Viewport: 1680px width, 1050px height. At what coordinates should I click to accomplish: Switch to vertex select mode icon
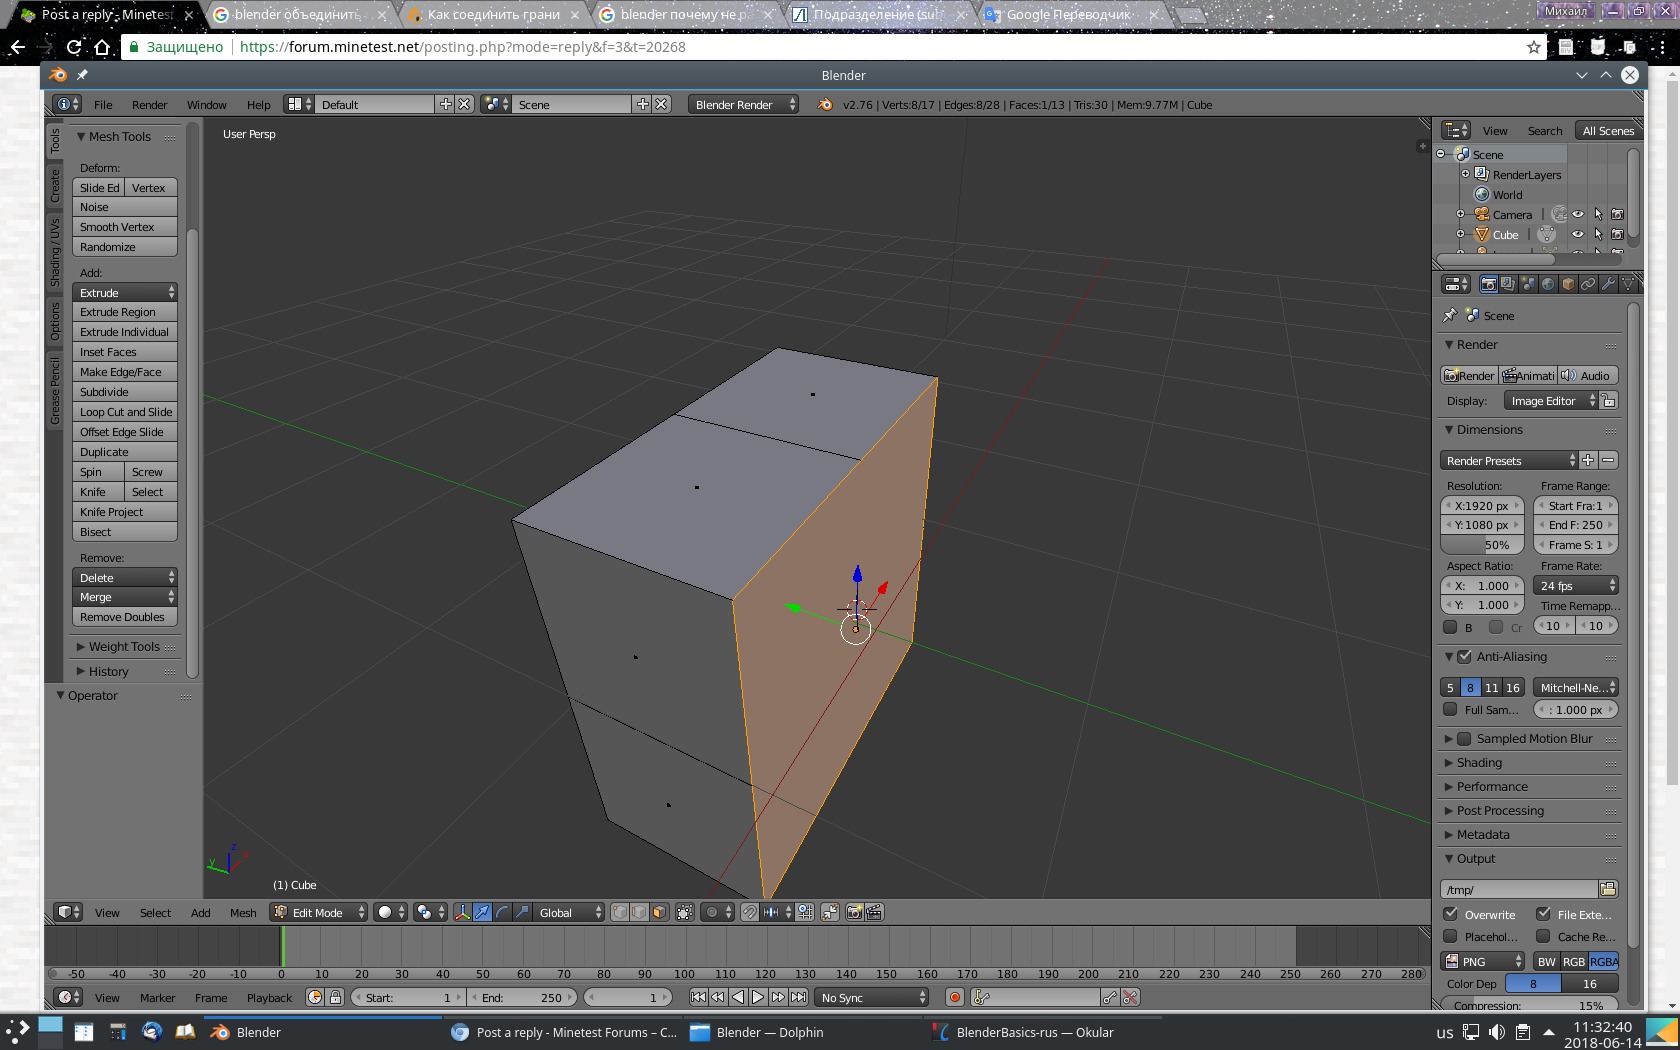click(x=620, y=912)
